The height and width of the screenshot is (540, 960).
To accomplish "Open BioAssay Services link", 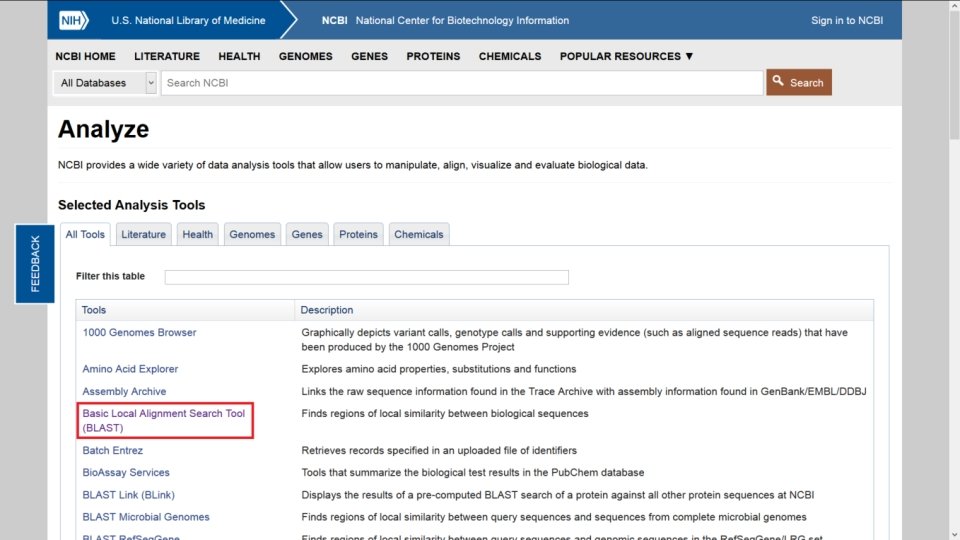I will pyautogui.click(x=126, y=473).
